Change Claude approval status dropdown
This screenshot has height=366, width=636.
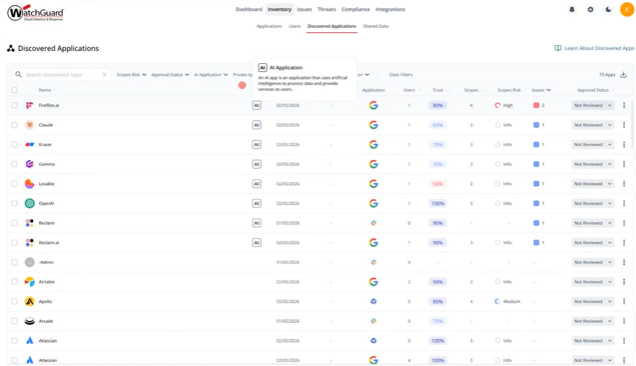[593, 125]
